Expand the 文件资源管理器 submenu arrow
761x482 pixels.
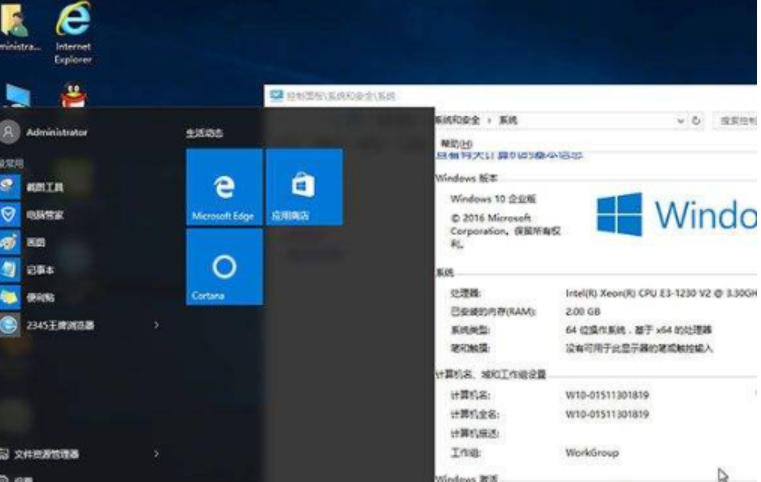click(156, 454)
